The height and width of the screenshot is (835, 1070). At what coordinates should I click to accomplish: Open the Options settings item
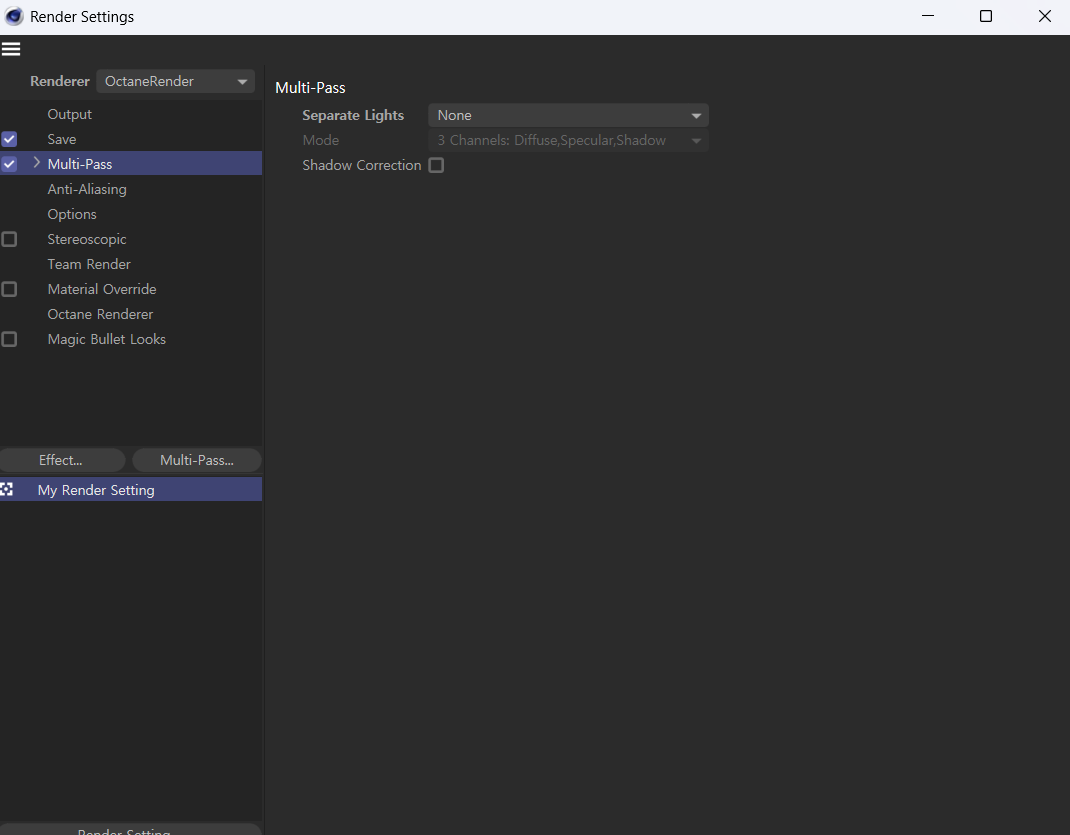tap(72, 214)
